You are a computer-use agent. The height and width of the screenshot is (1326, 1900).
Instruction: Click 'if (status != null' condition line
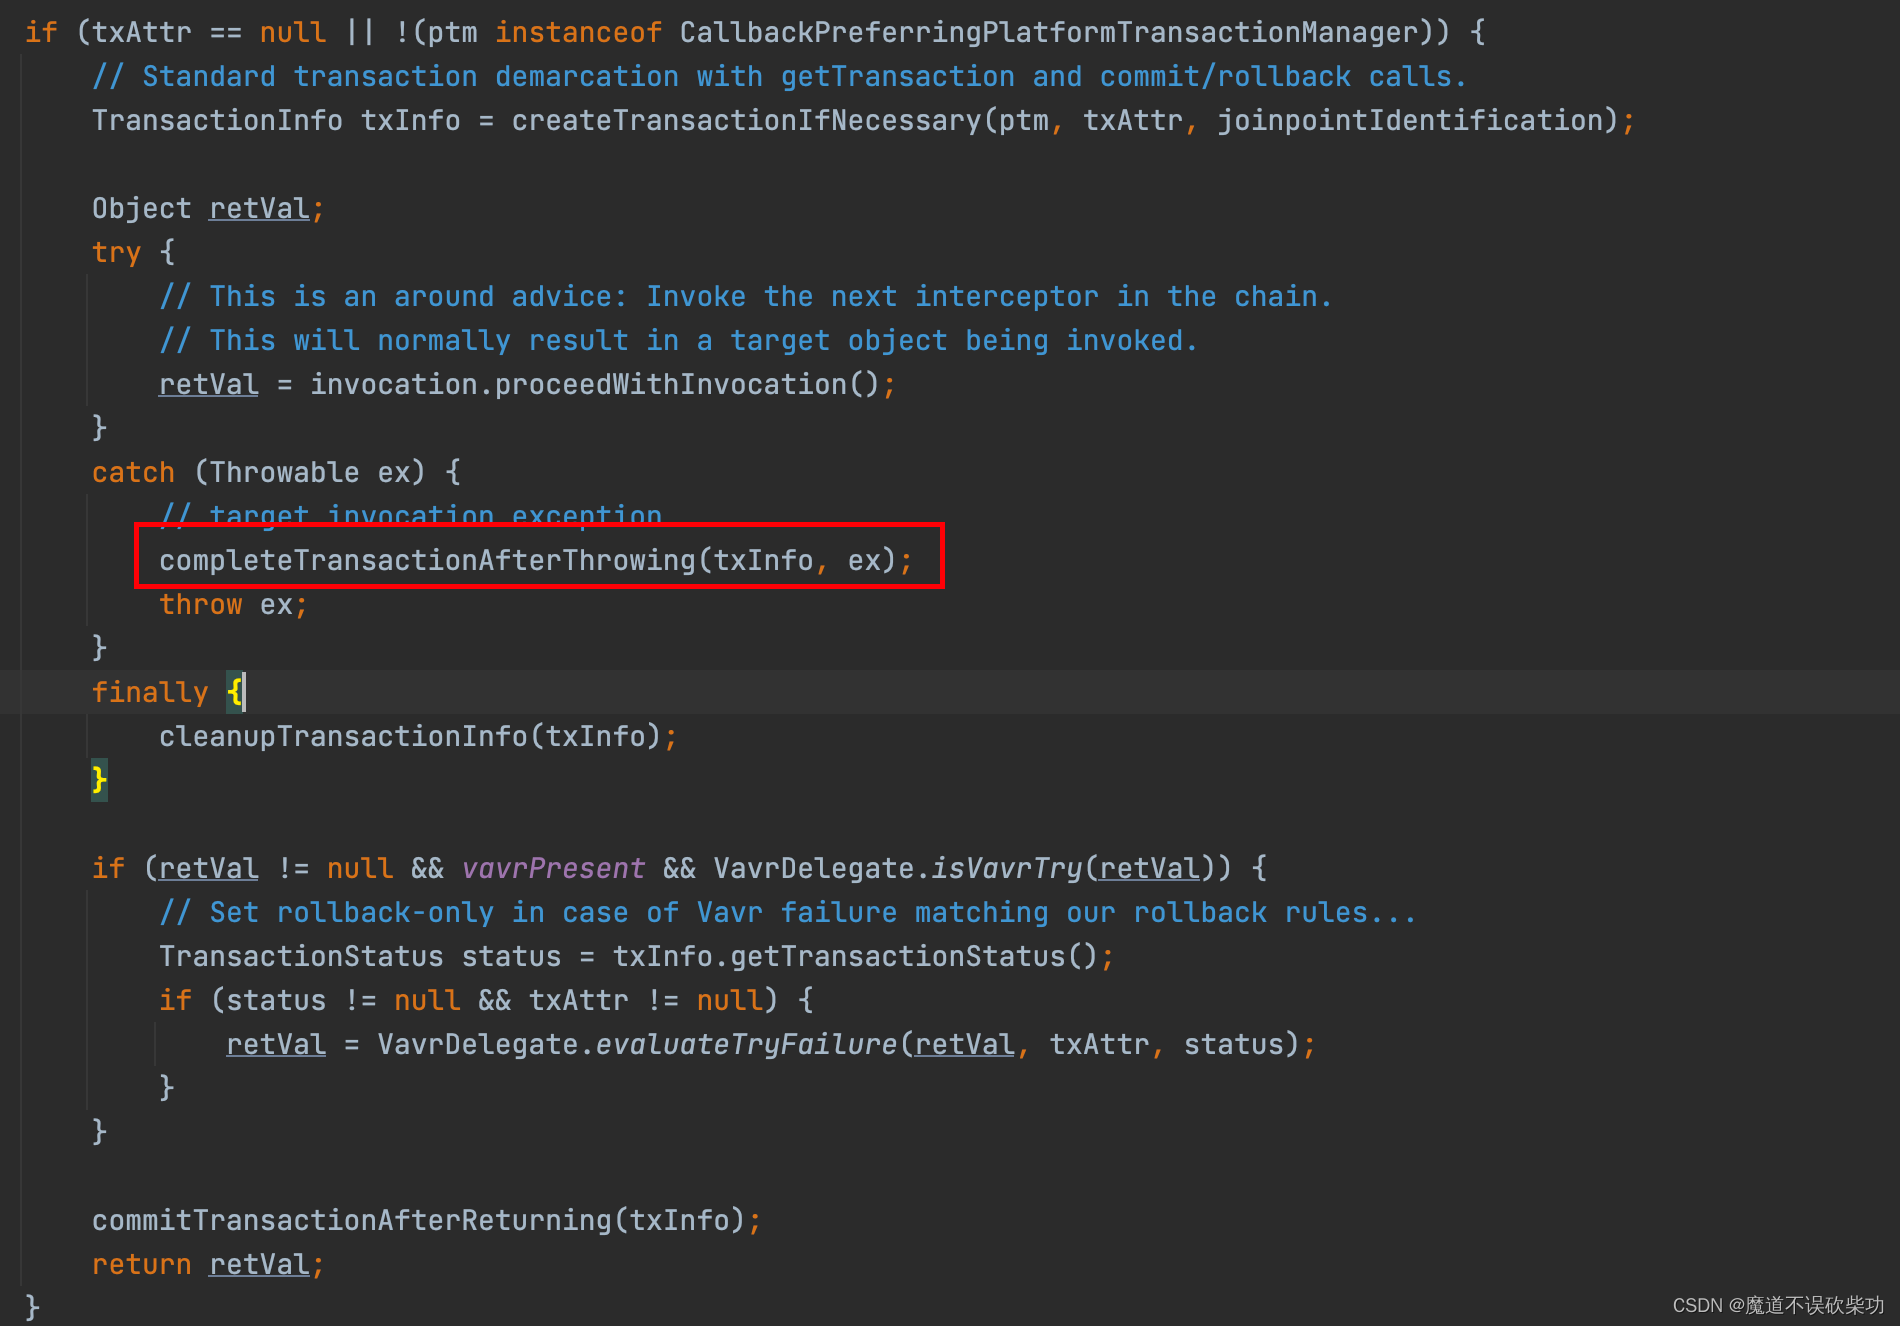(486, 1001)
